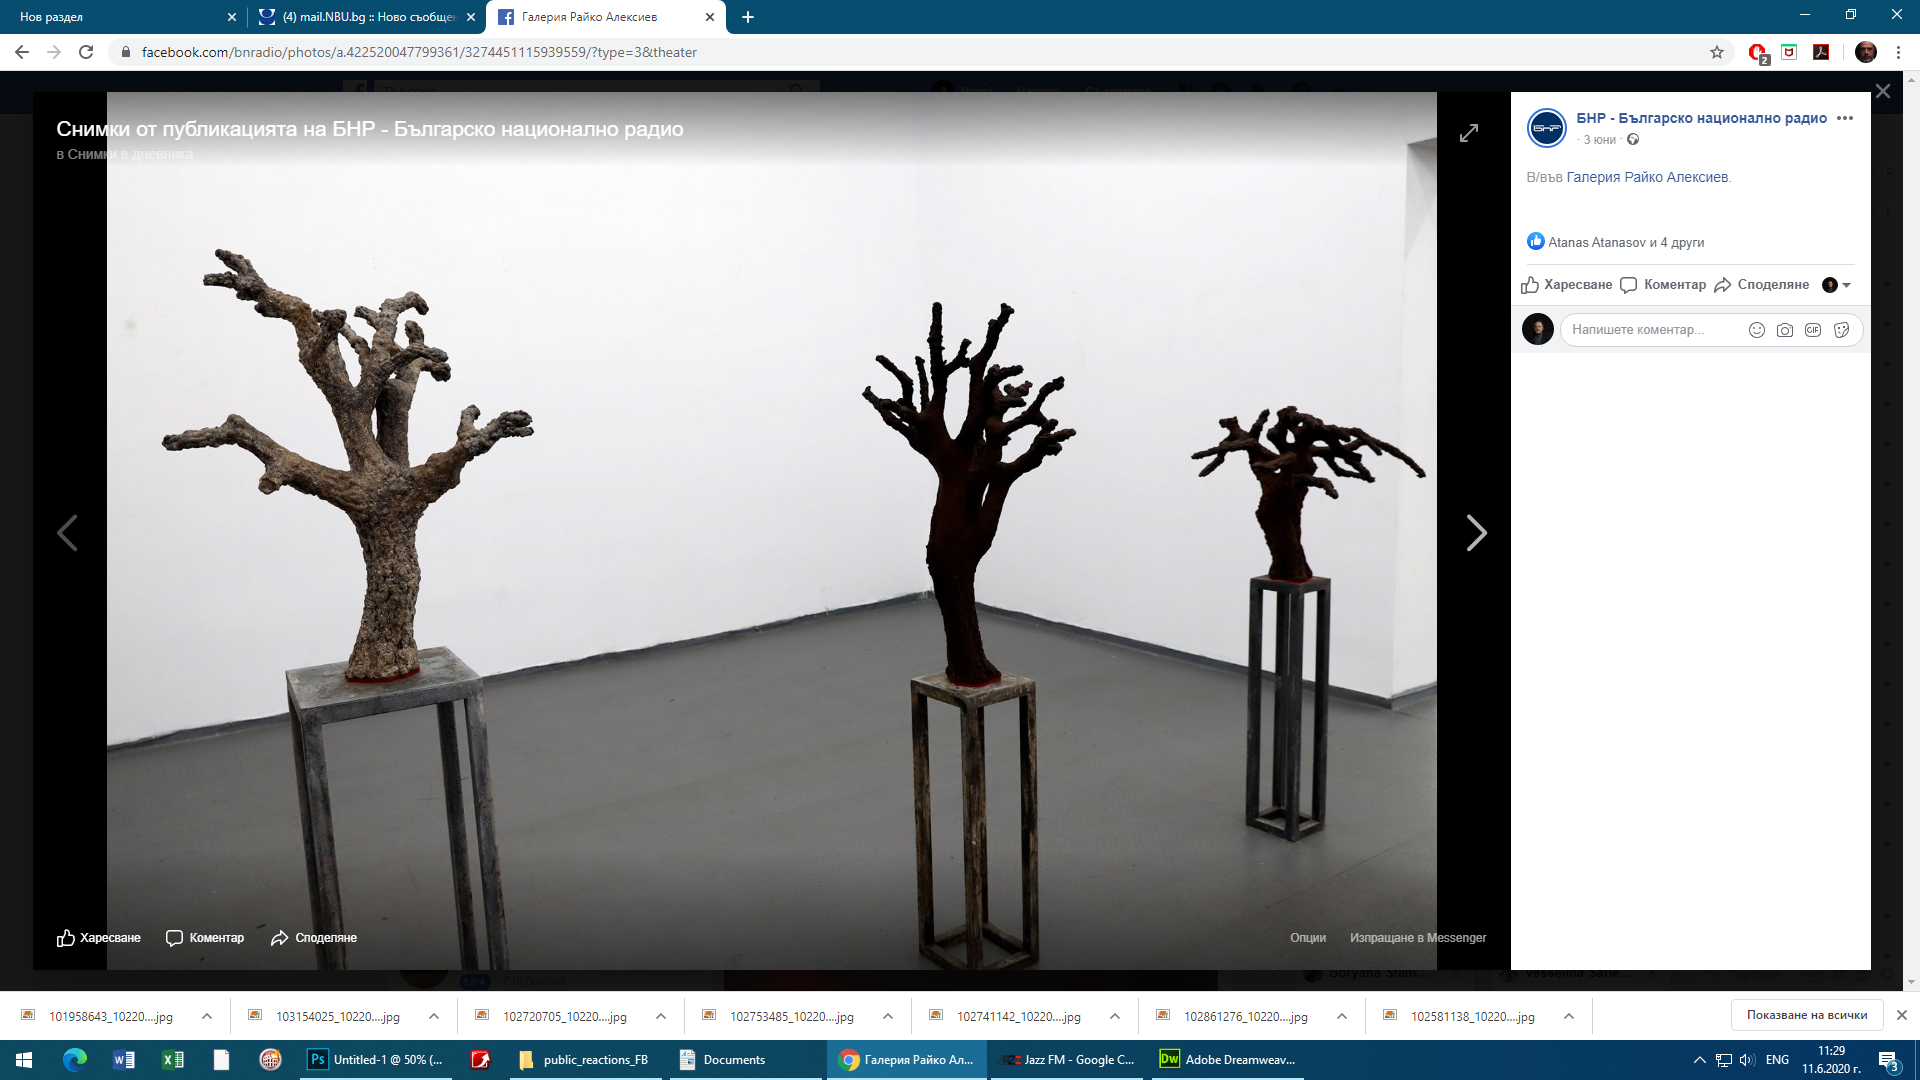Viewport: 1920px width, 1080px height.
Task: Send photo via Изпращане в Messenger
Action: click(1418, 938)
